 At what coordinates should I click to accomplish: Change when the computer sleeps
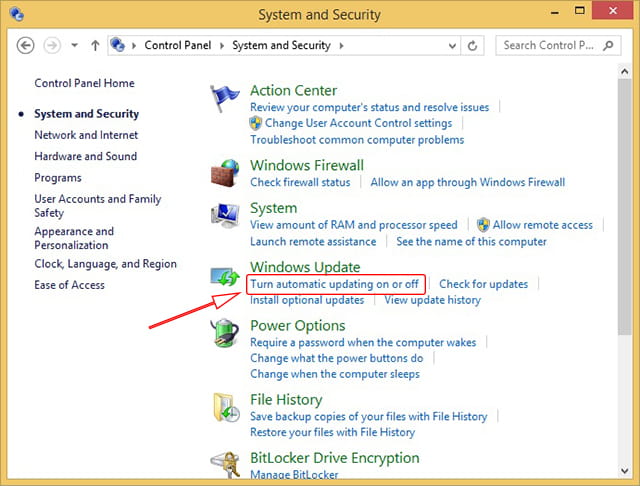(335, 374)
